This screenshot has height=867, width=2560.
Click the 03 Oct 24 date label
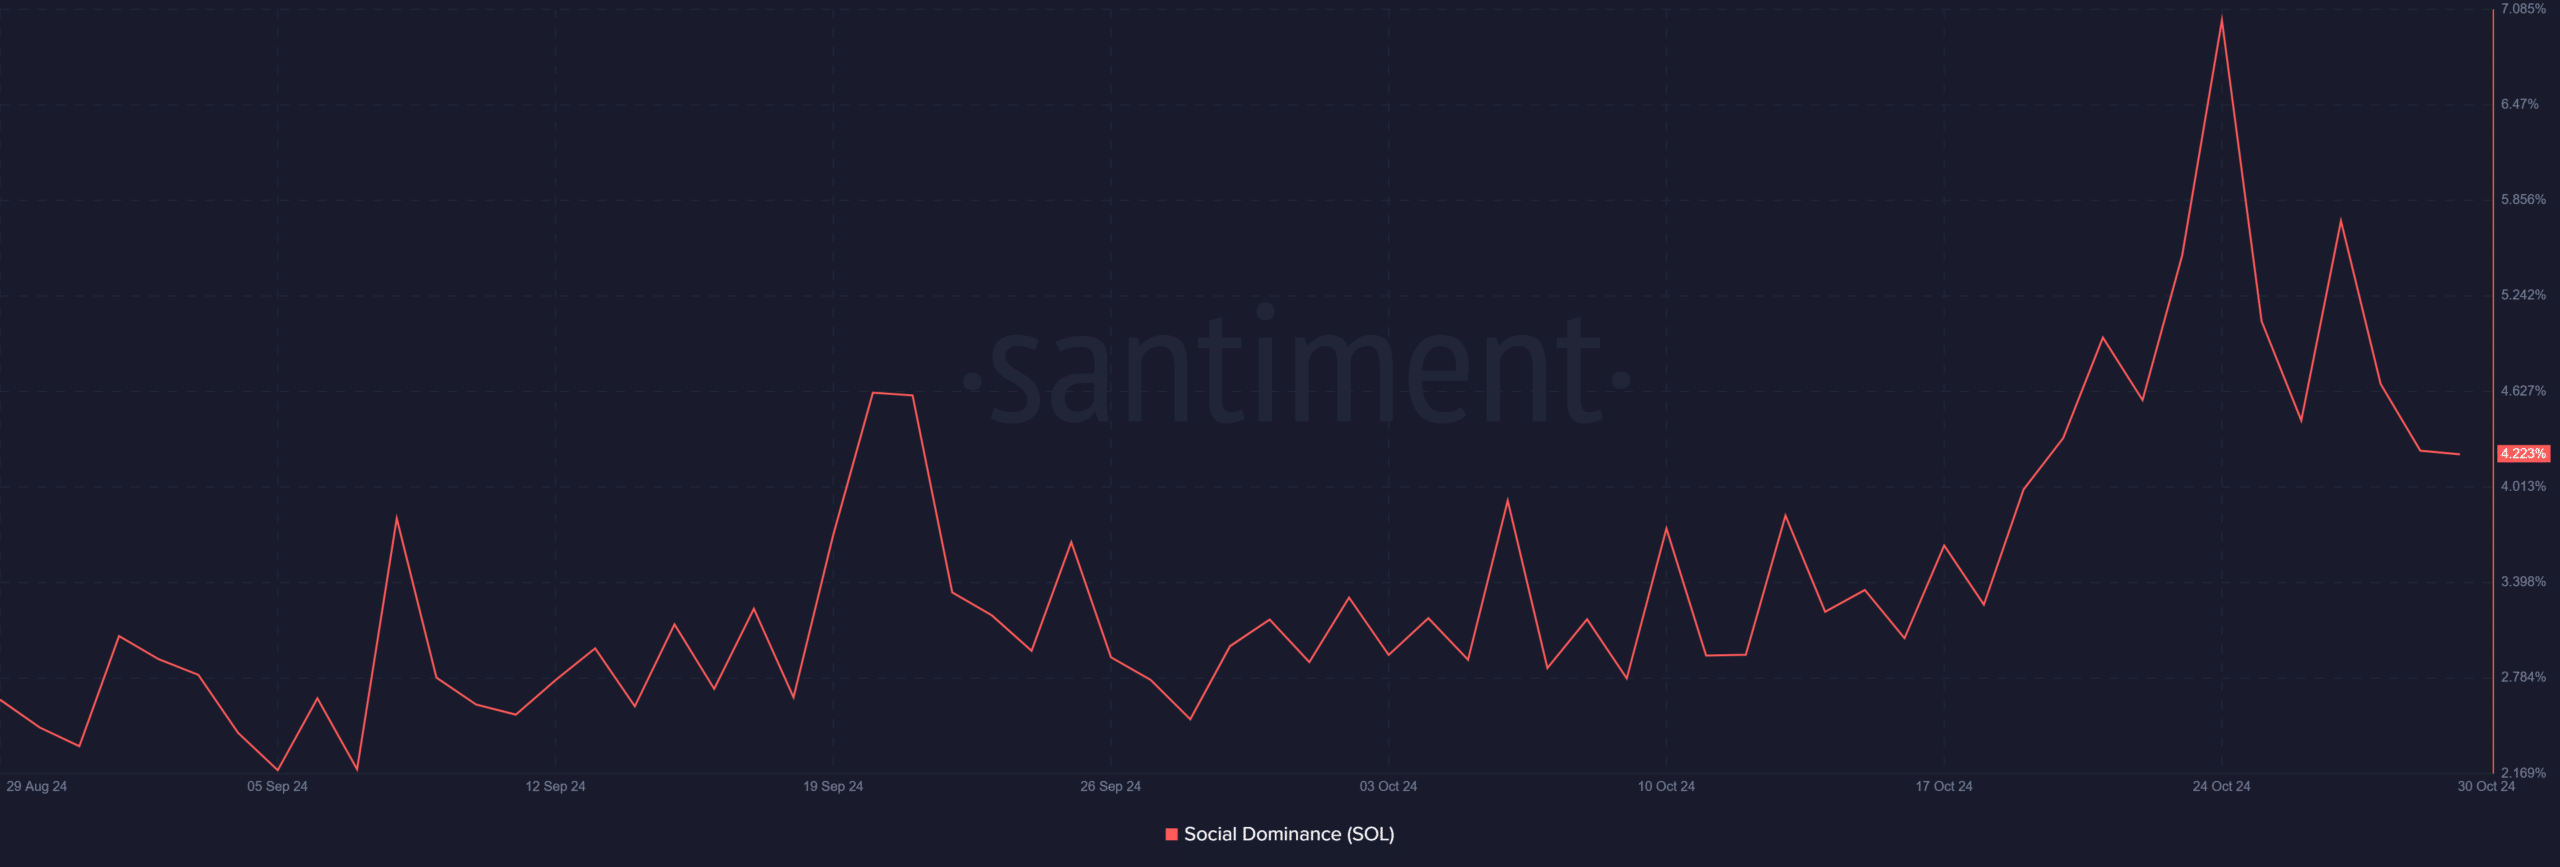click(1388, 786)
